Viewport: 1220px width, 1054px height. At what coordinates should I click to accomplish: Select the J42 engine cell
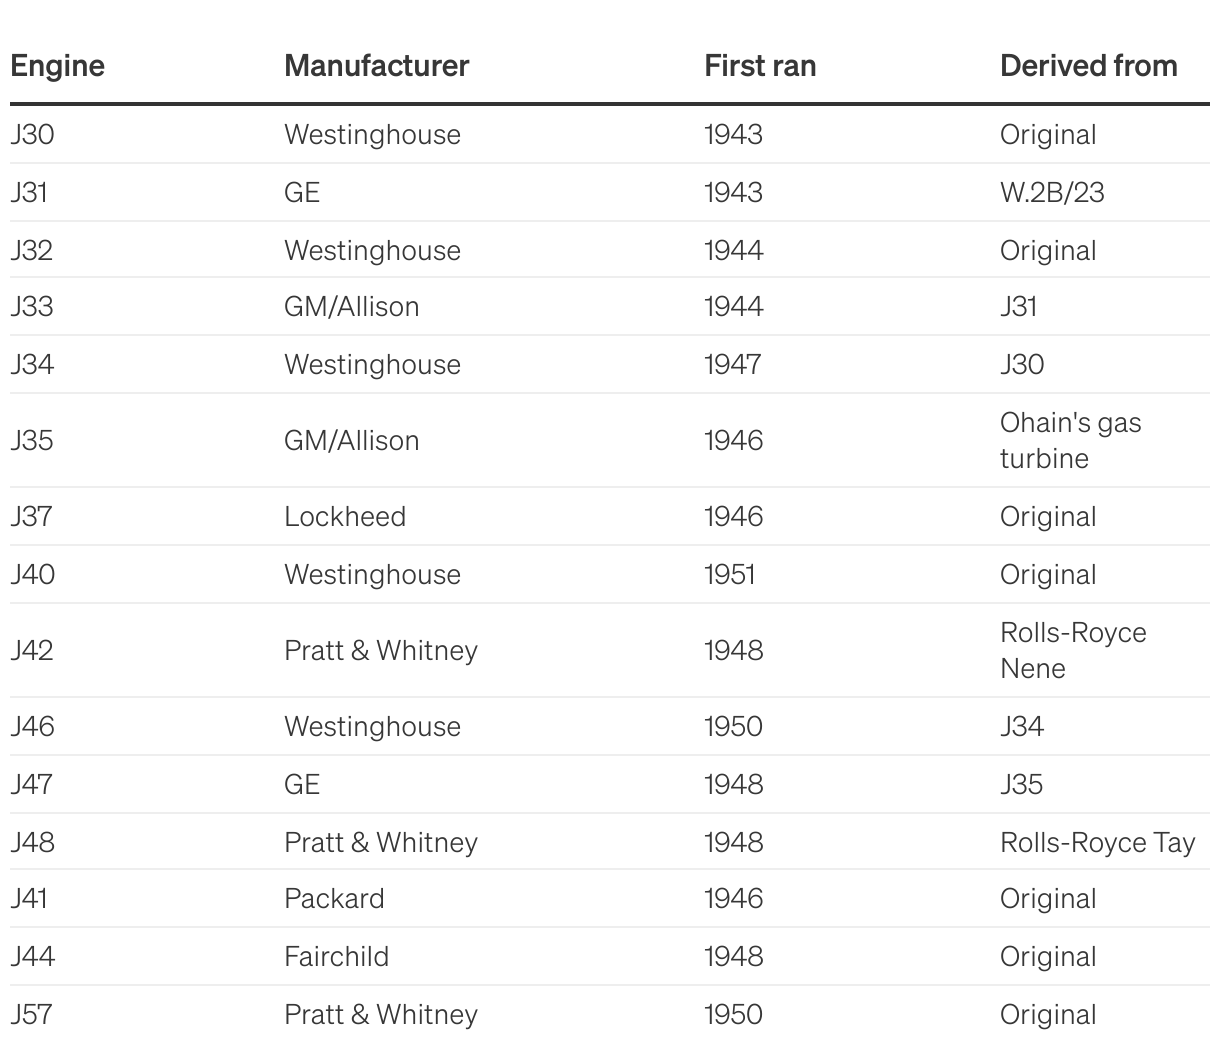32,650
